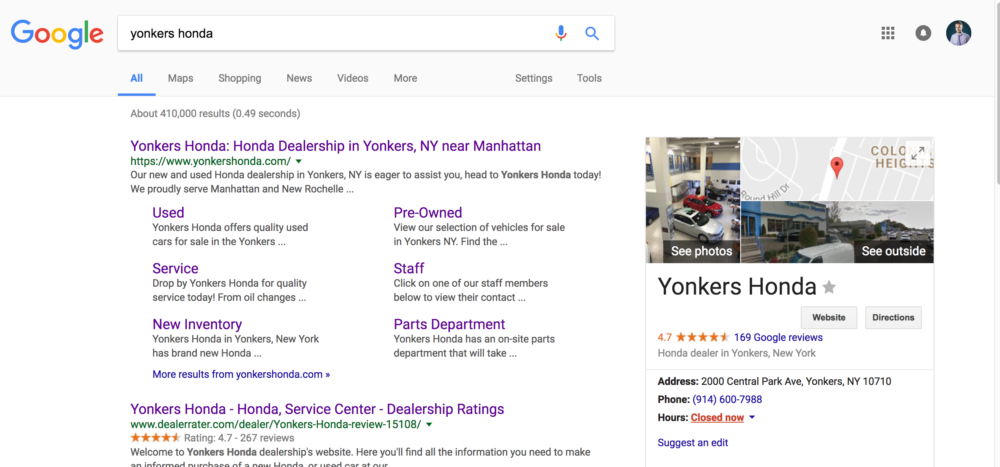Open the account profile picture
The image size is (1000, 467).
coord(958,33)
